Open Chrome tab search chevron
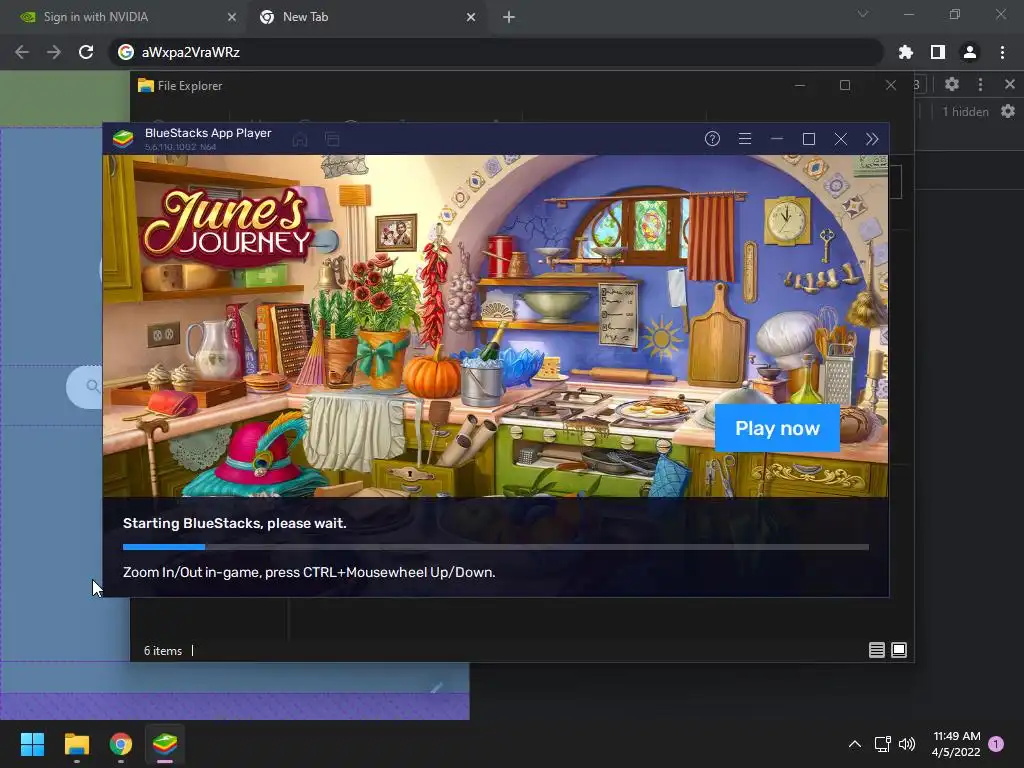This screenshot has width=1024, height=768. coord(863,14)
